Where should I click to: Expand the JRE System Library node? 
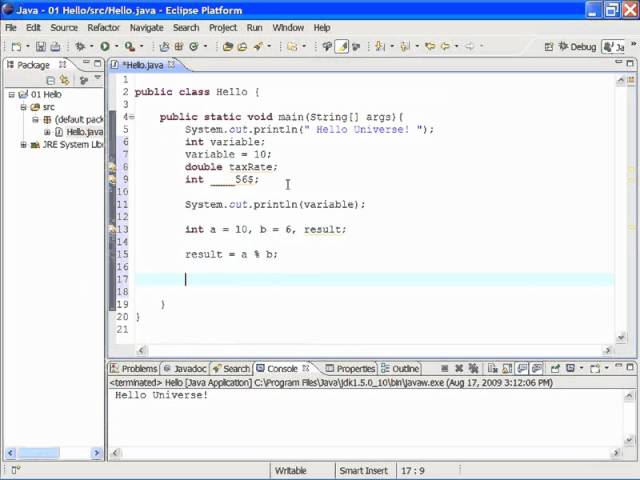tap(24, 145)
